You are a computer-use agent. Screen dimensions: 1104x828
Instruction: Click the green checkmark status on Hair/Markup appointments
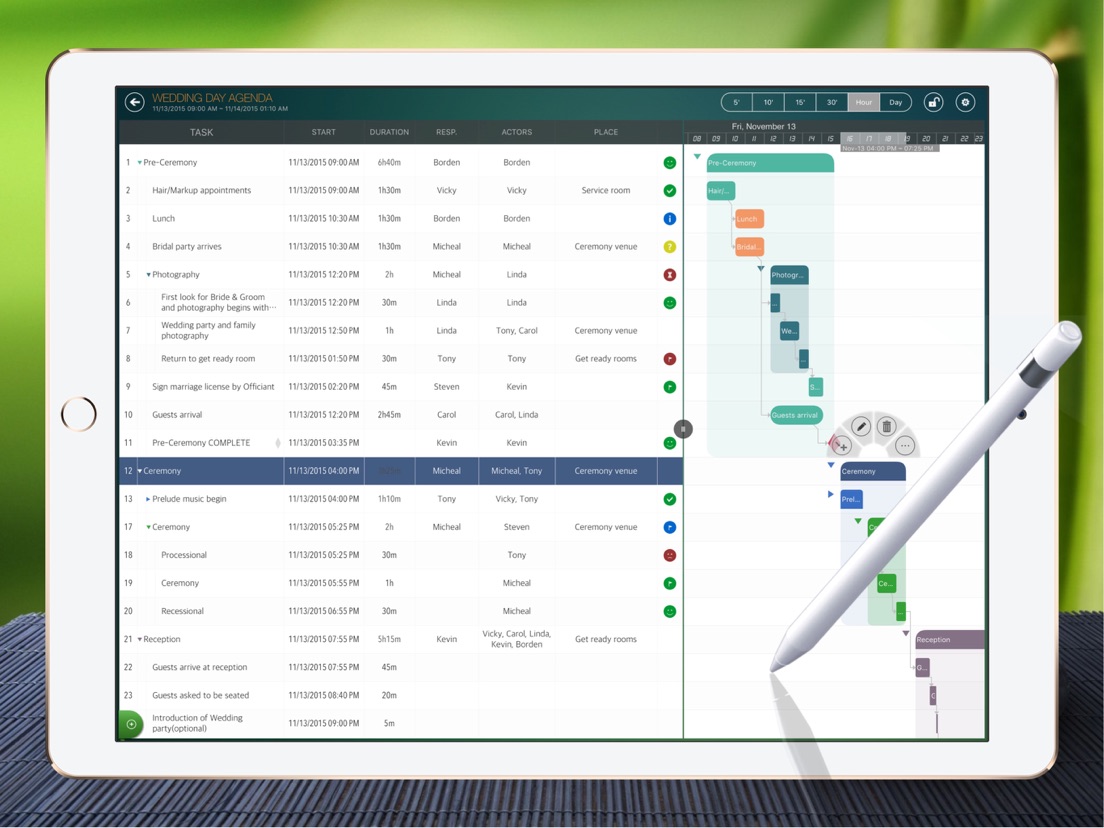670,191
